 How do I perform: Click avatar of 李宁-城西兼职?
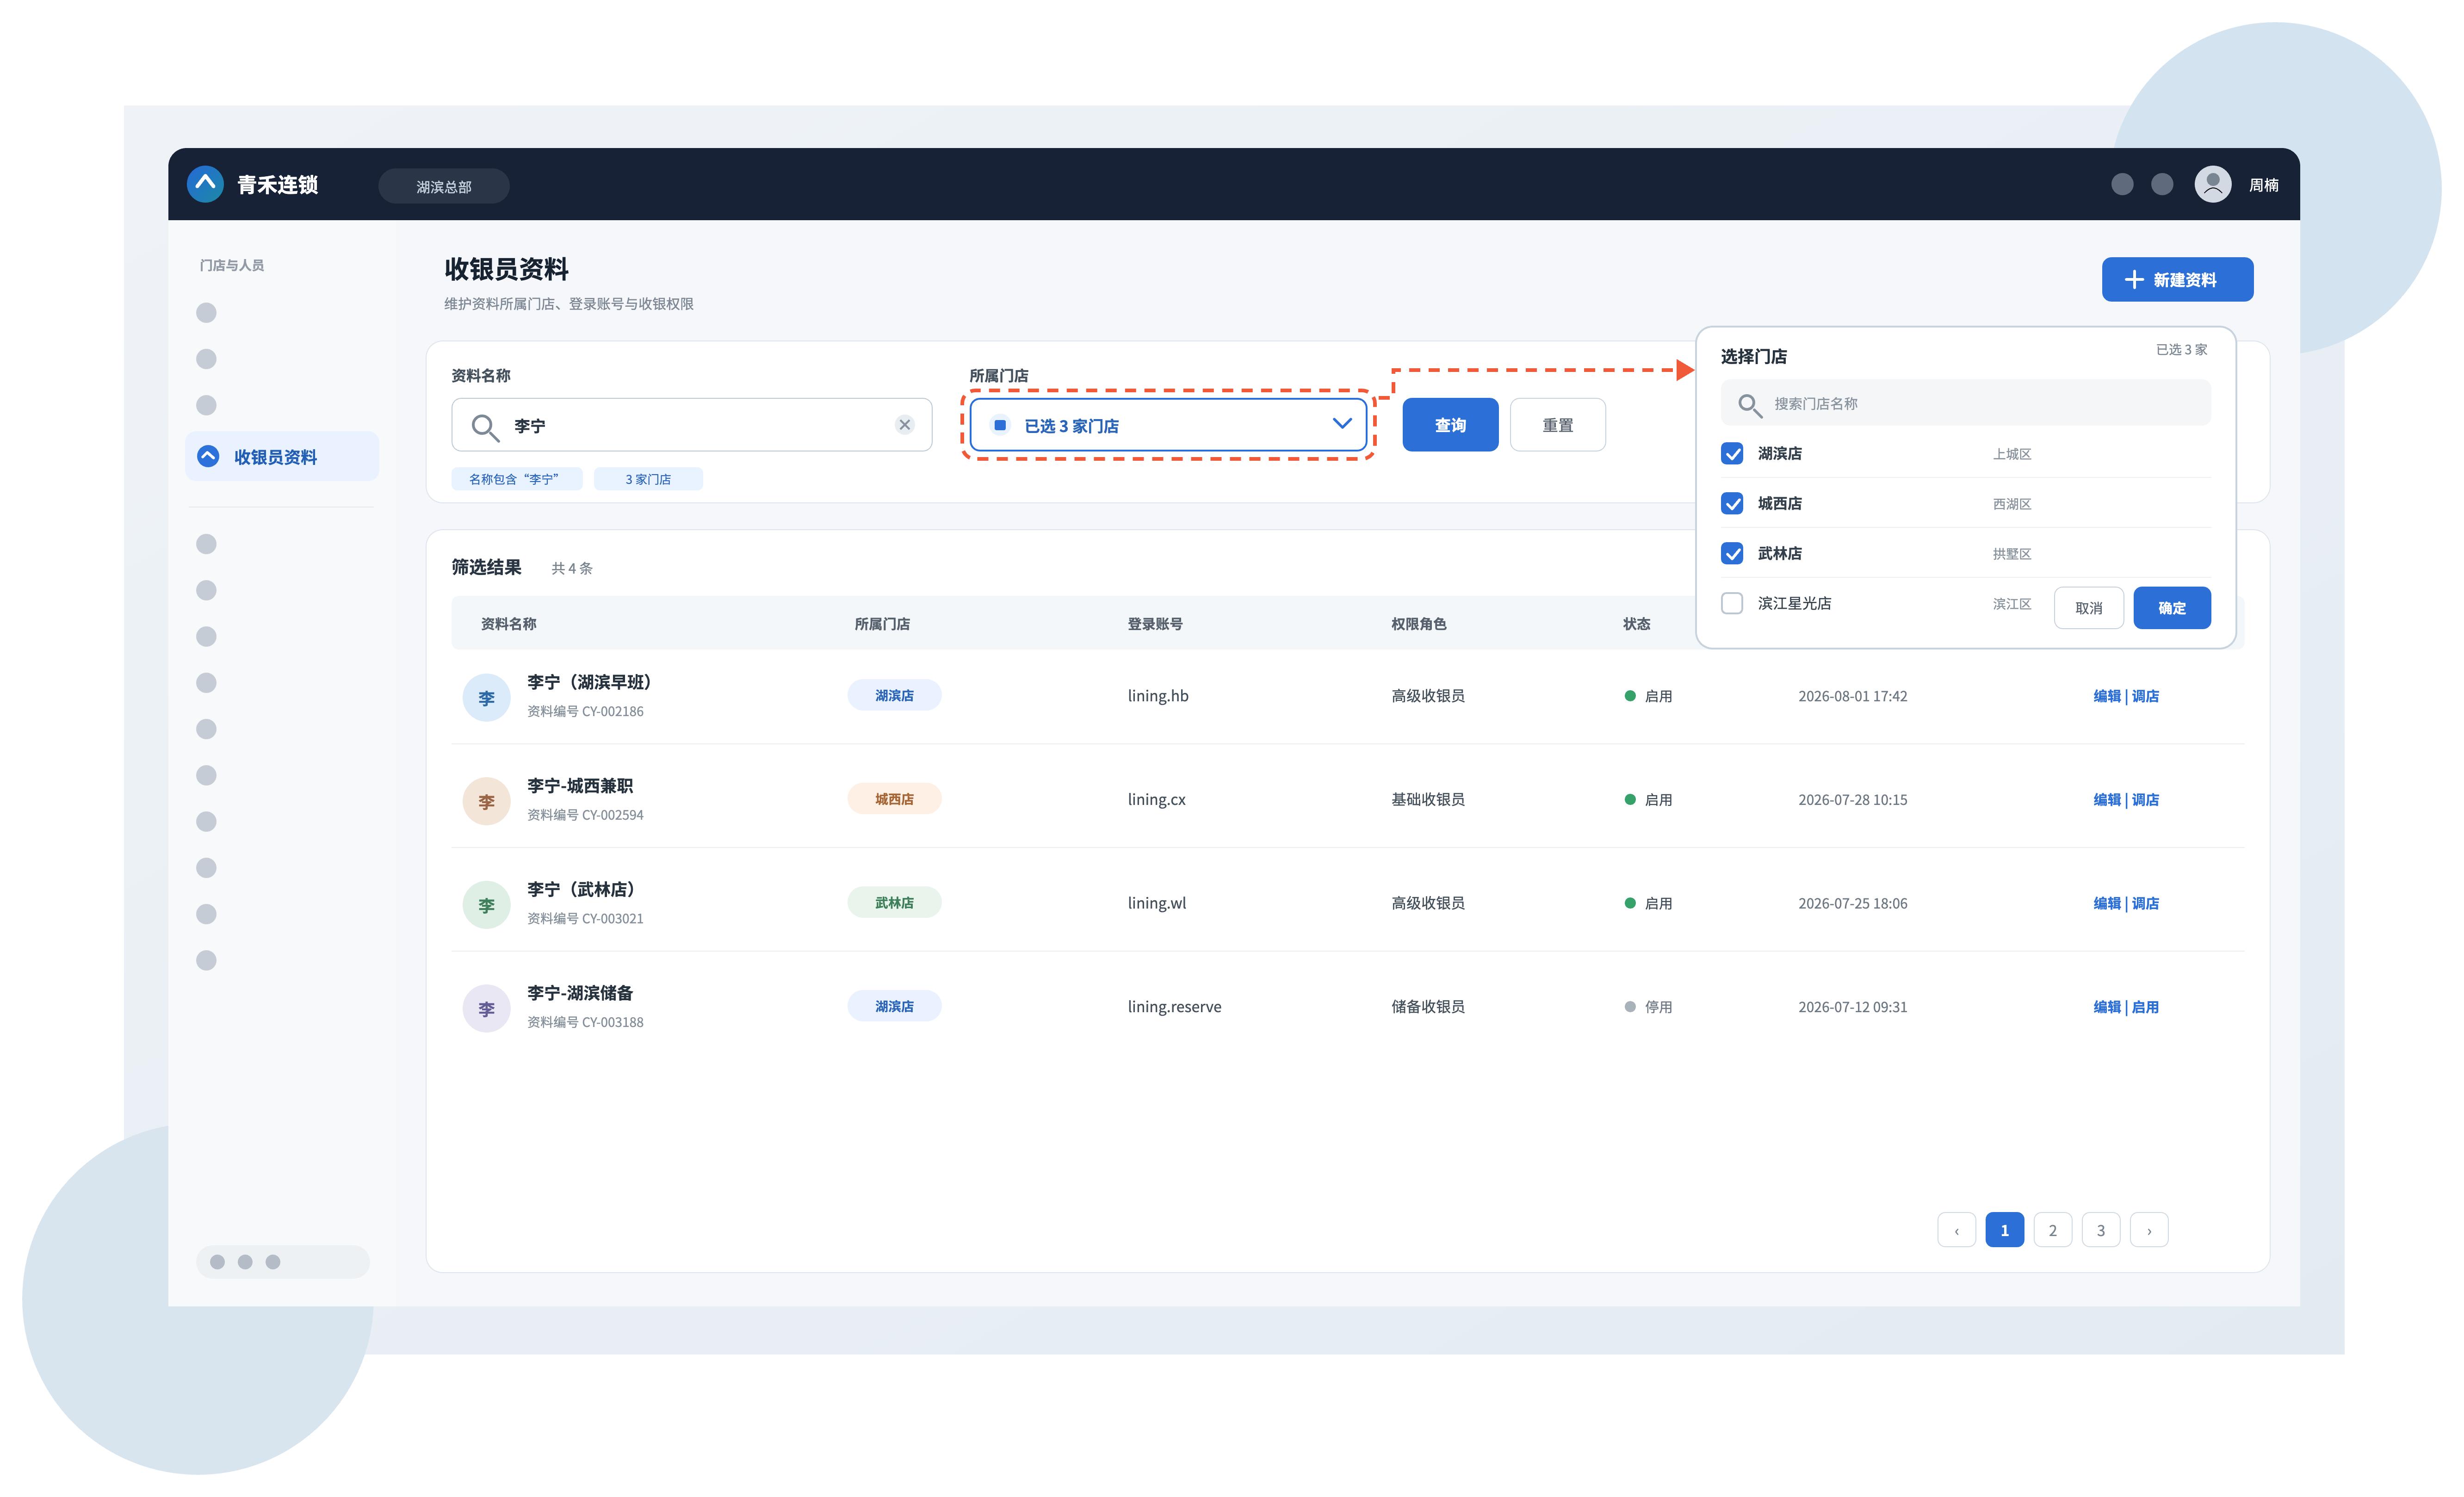(486, 801)
